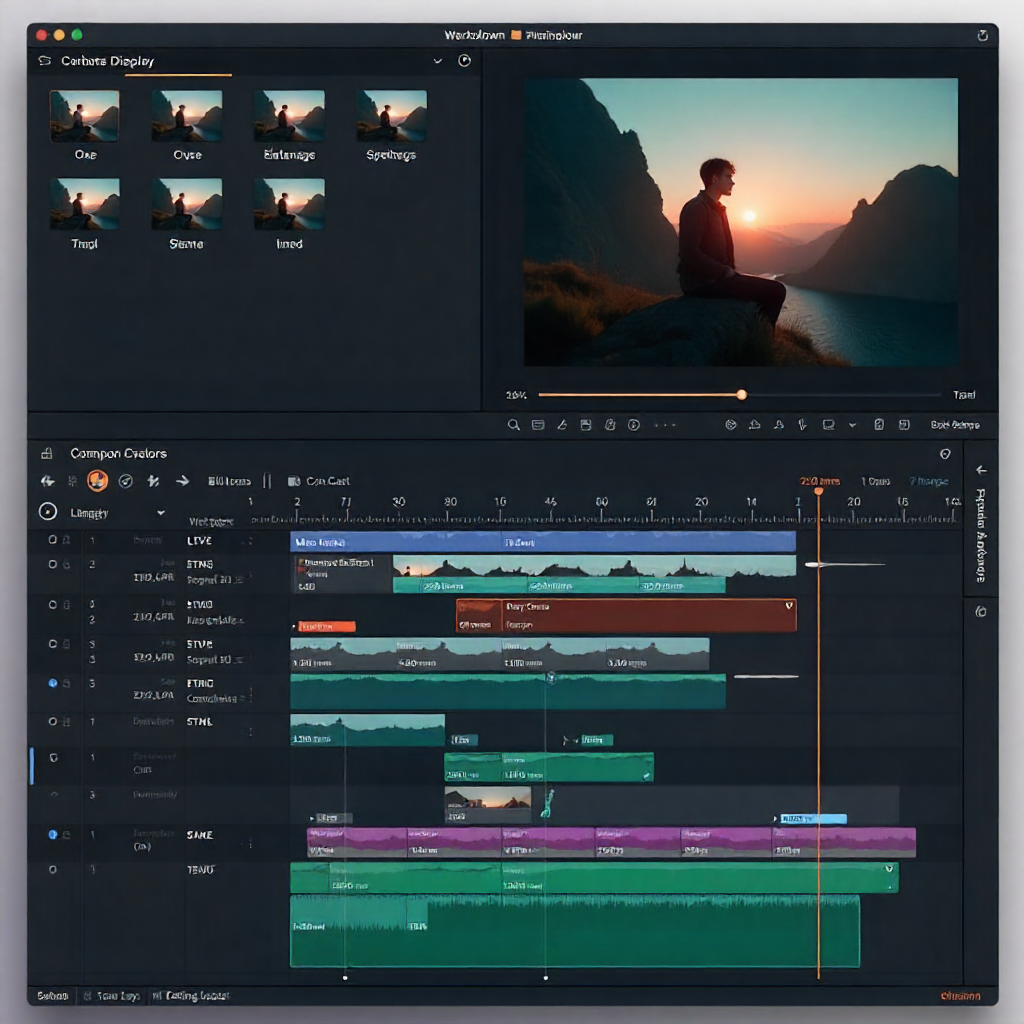The width and height of the screenshot is (1024, 1024).
Task: Click the floppy disk save icon
Action: (586, 425)
